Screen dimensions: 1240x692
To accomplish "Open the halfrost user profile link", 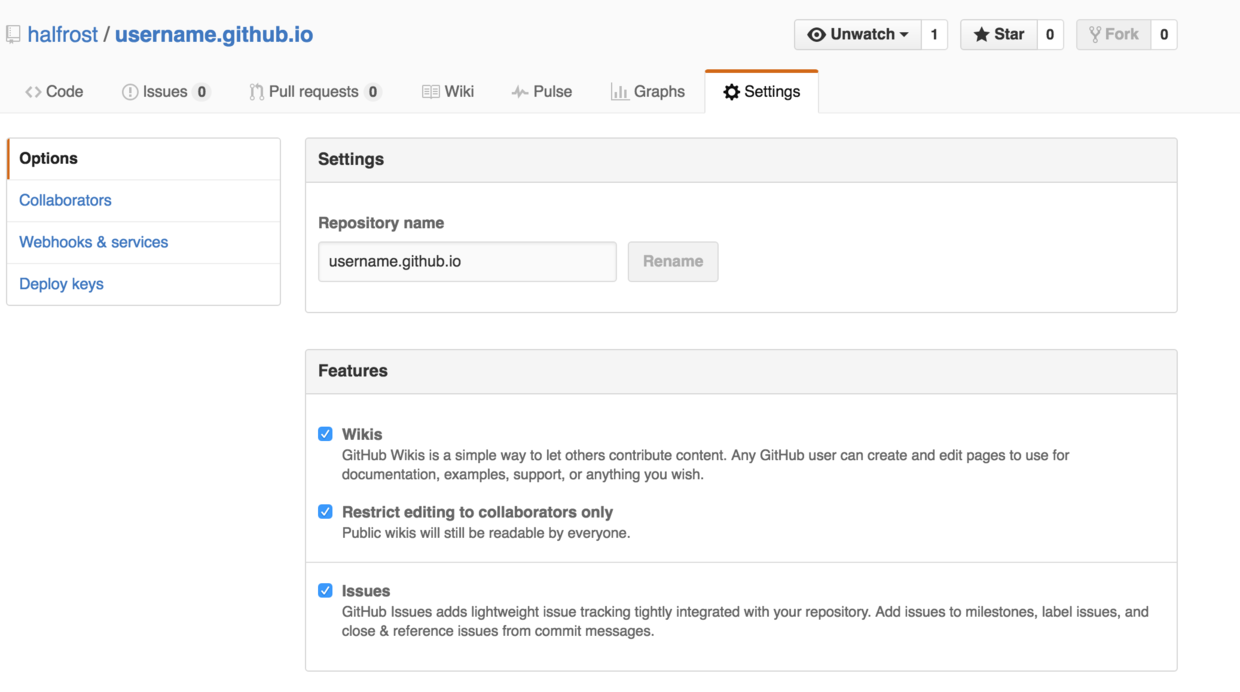I will pos(62,35).
